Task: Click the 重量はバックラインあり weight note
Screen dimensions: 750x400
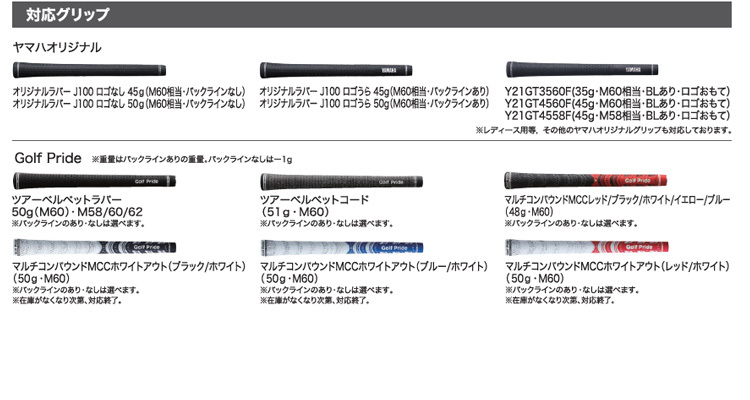Action: point(192,159)
